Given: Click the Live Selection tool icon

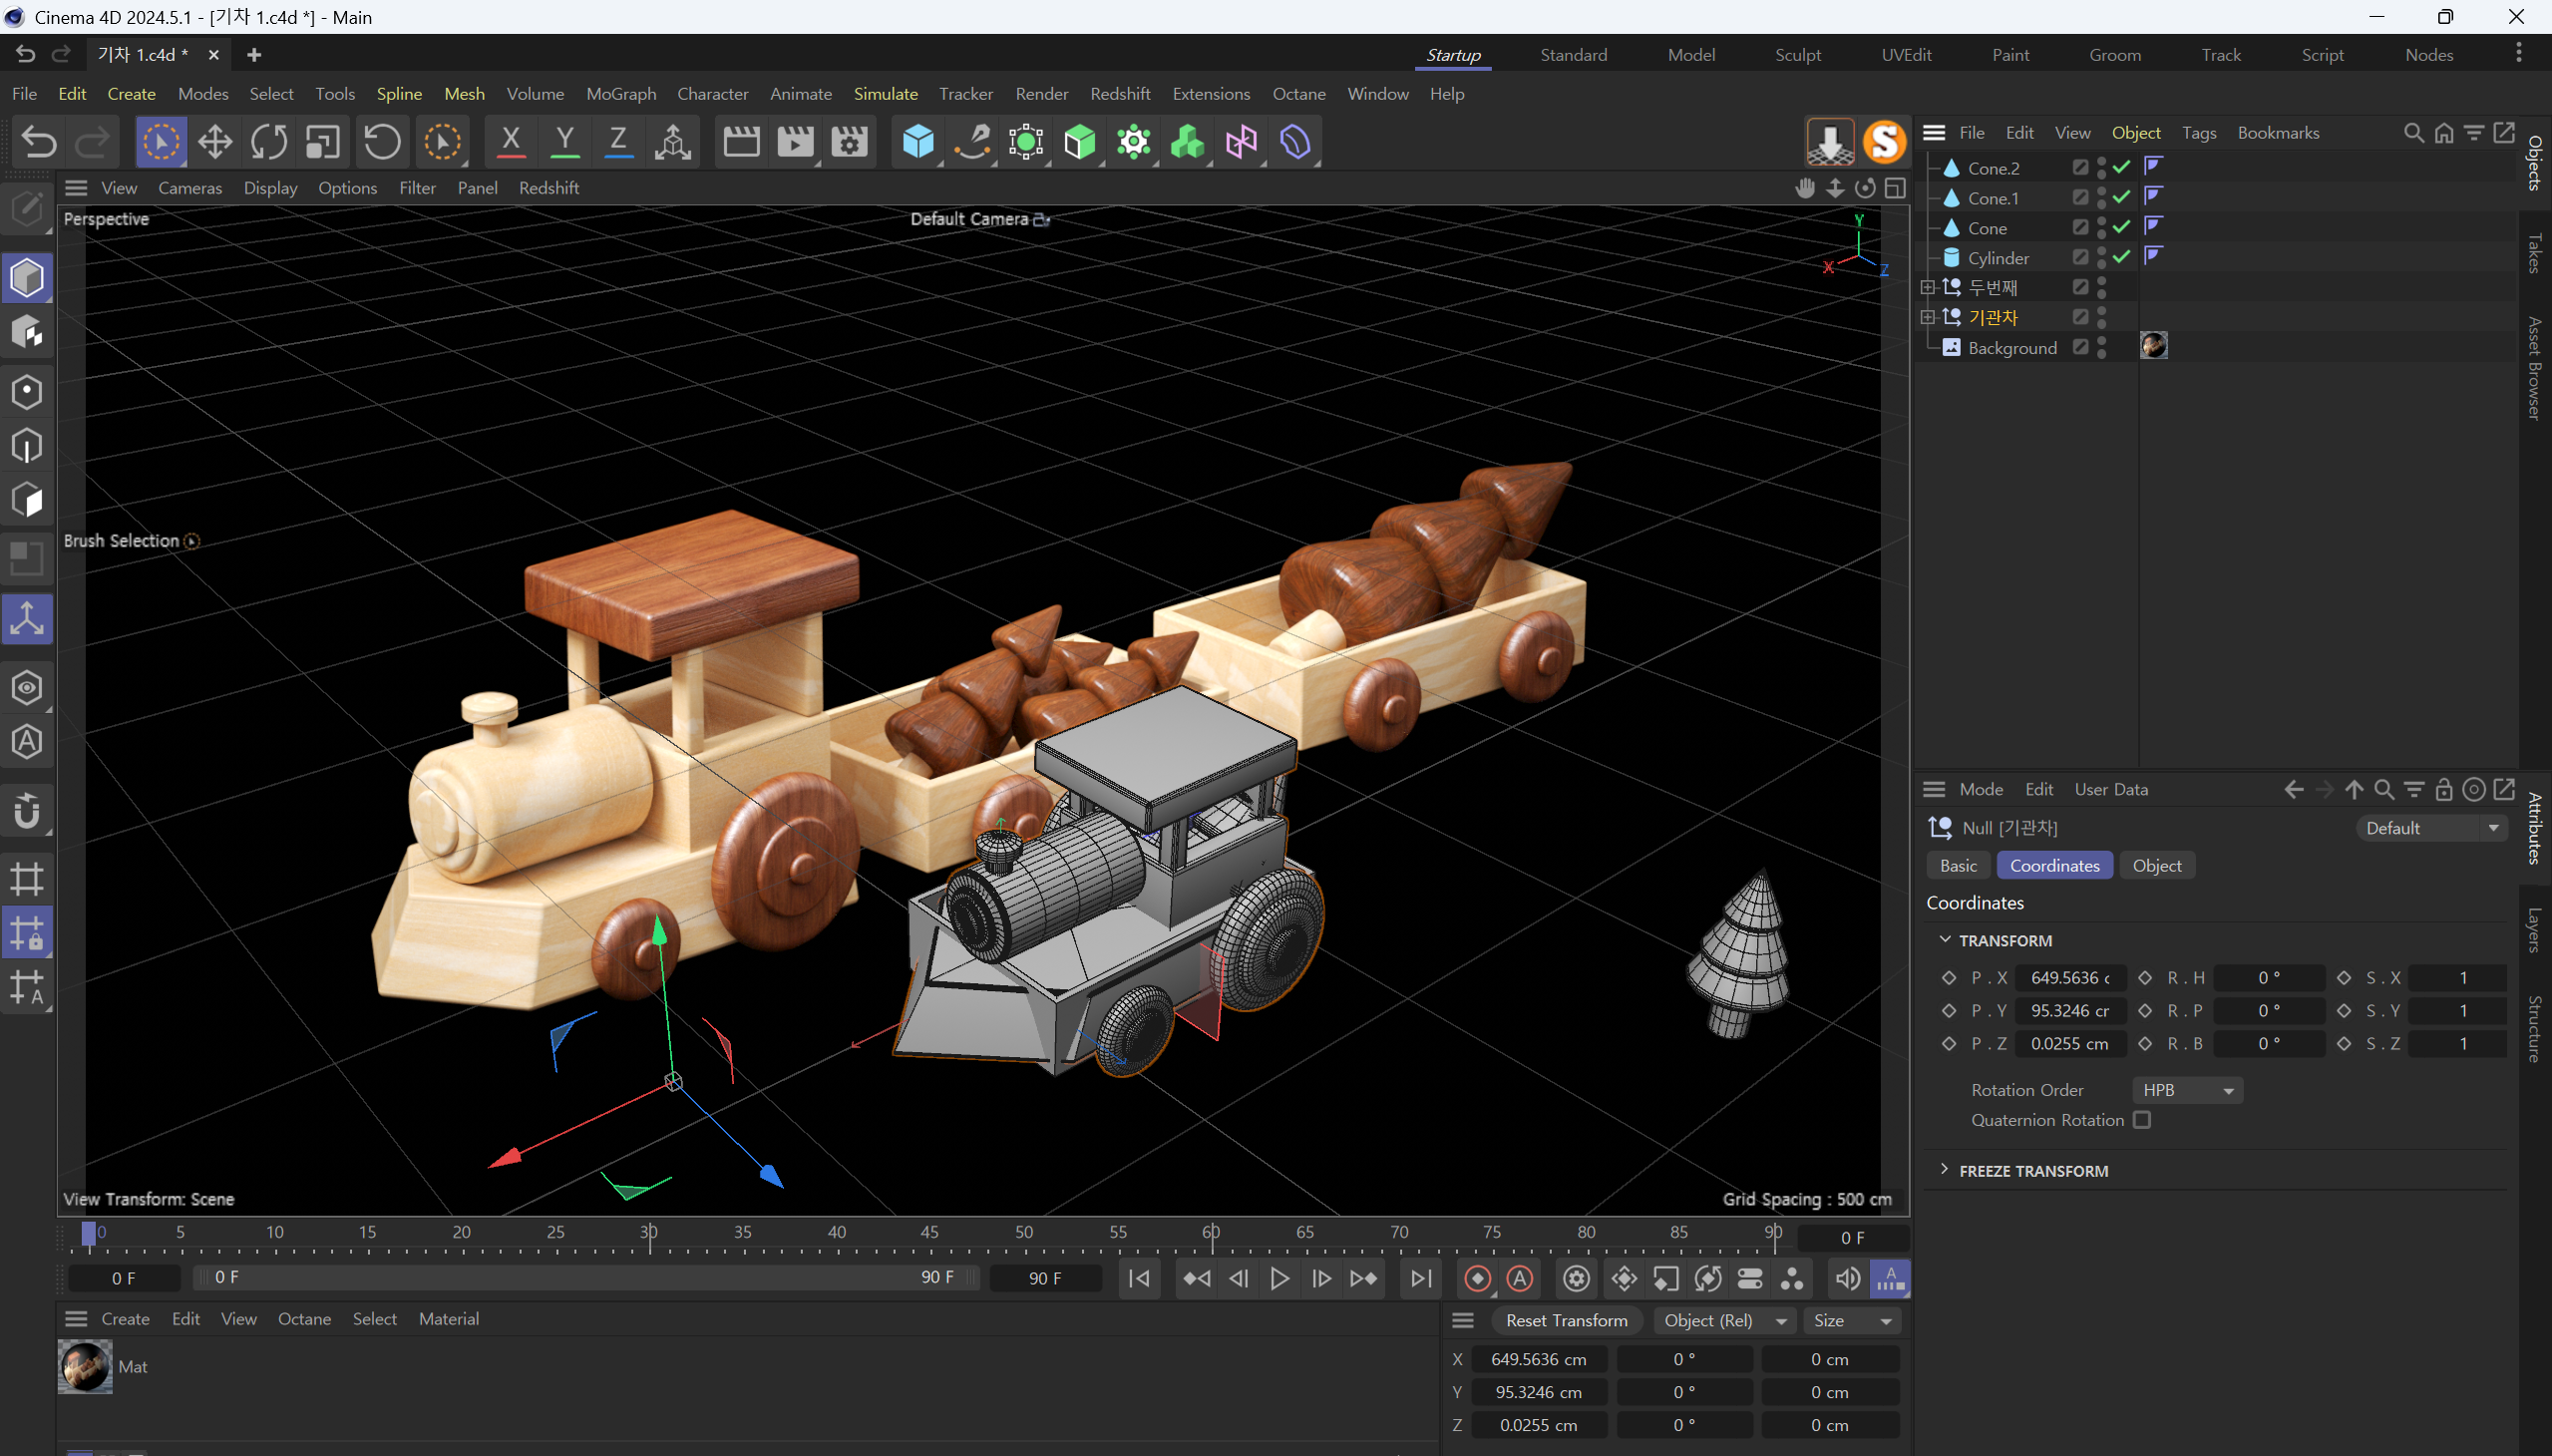Looking at the screenshot, I should coord(161,142).
